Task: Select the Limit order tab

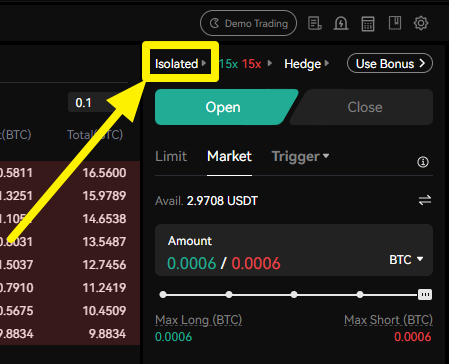Action: click(x=171, y=156)
